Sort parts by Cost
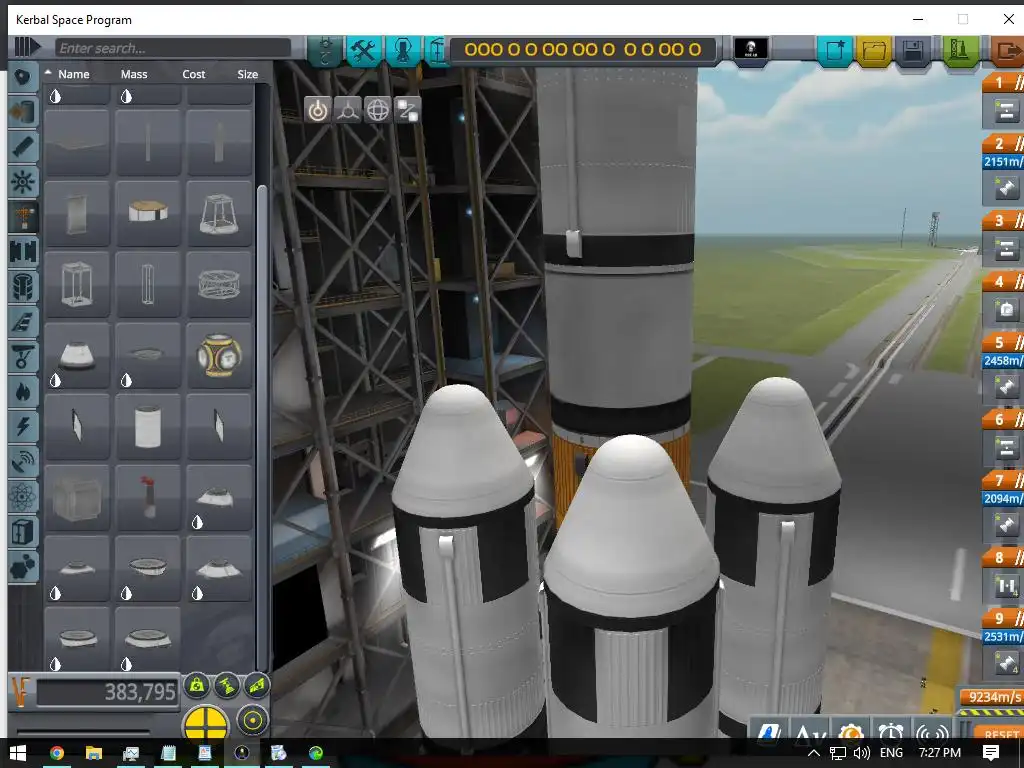This screenshot has width=1024, height=768. point(193,74)
